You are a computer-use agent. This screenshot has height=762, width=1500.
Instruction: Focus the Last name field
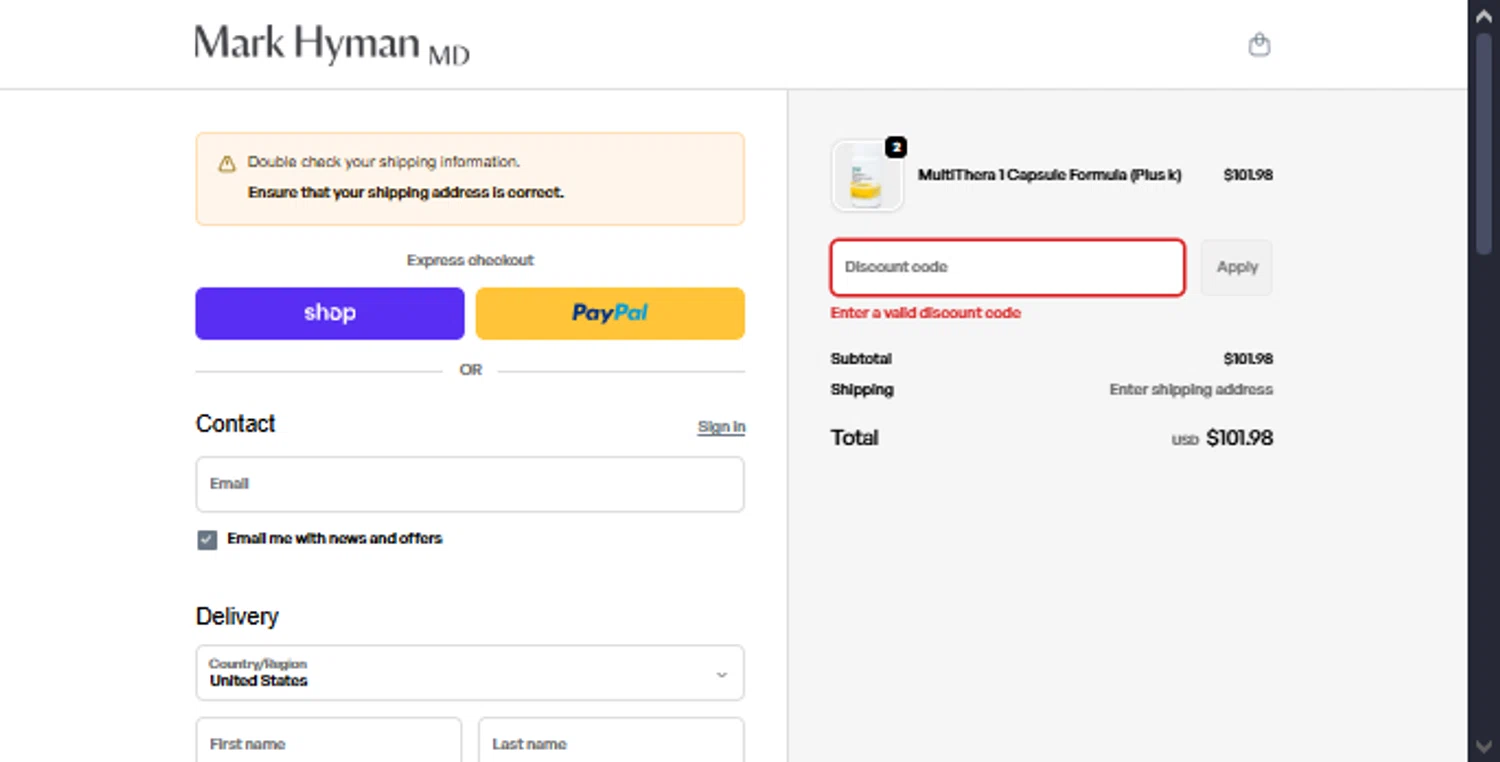(611, 740)
